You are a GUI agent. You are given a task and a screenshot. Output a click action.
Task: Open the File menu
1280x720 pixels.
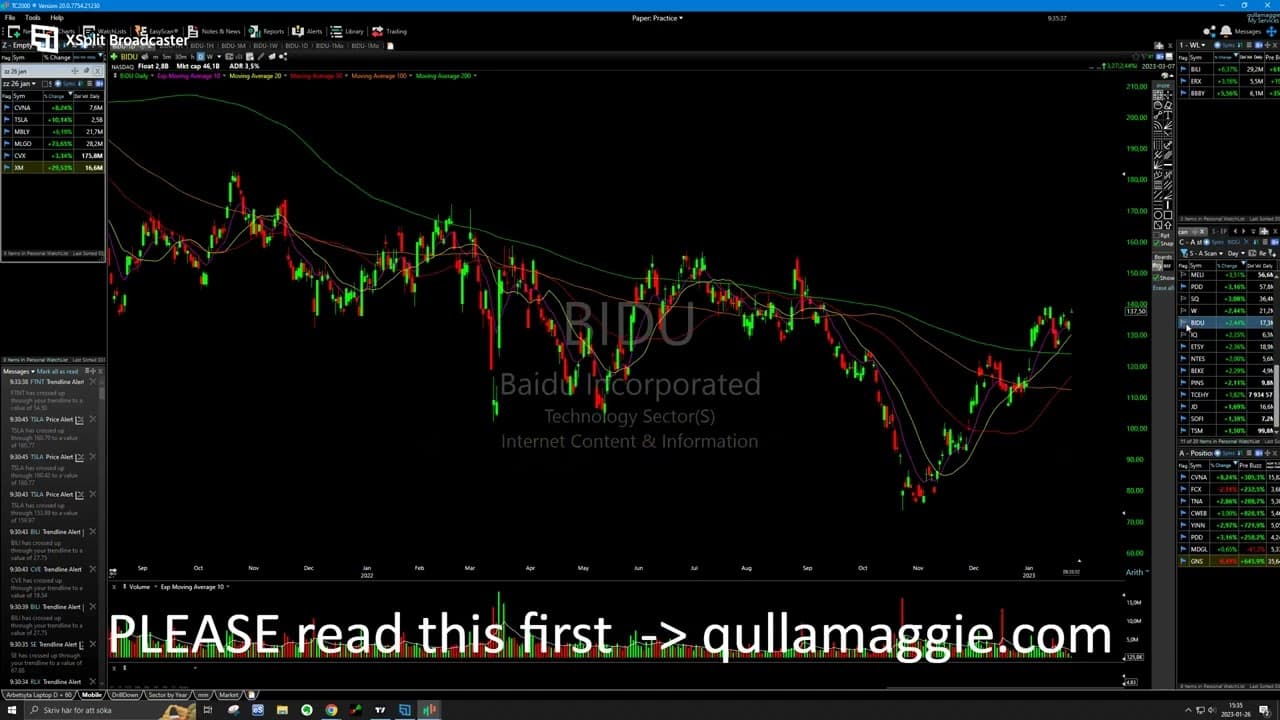[10, 17]
